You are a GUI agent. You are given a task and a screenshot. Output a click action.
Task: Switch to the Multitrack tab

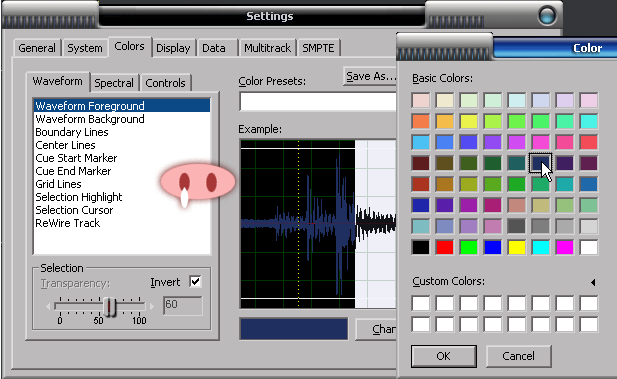[267, 48]
